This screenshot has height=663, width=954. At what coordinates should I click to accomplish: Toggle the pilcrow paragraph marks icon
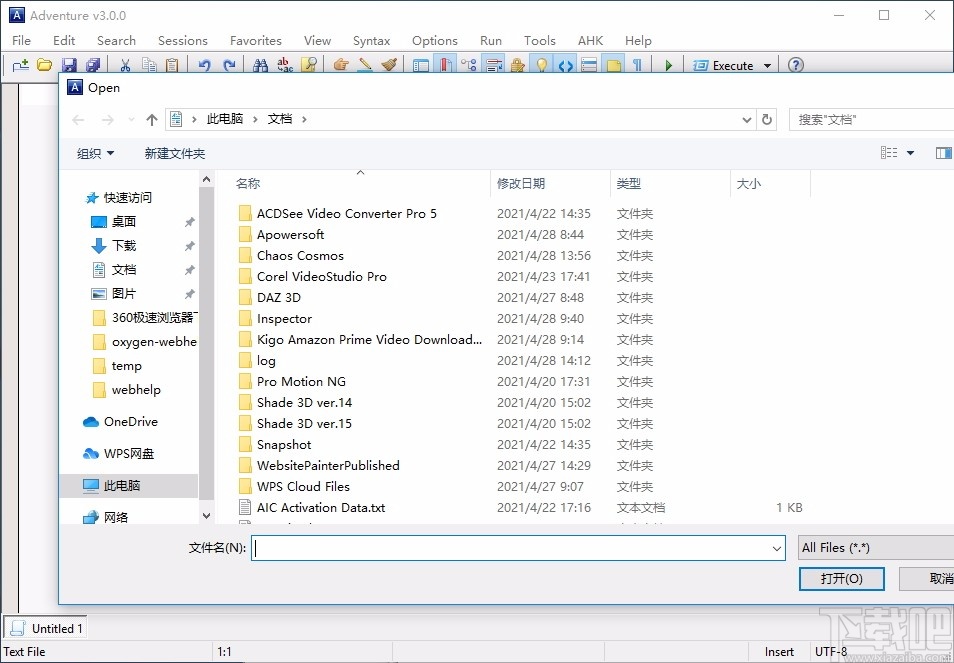(635, 64)
